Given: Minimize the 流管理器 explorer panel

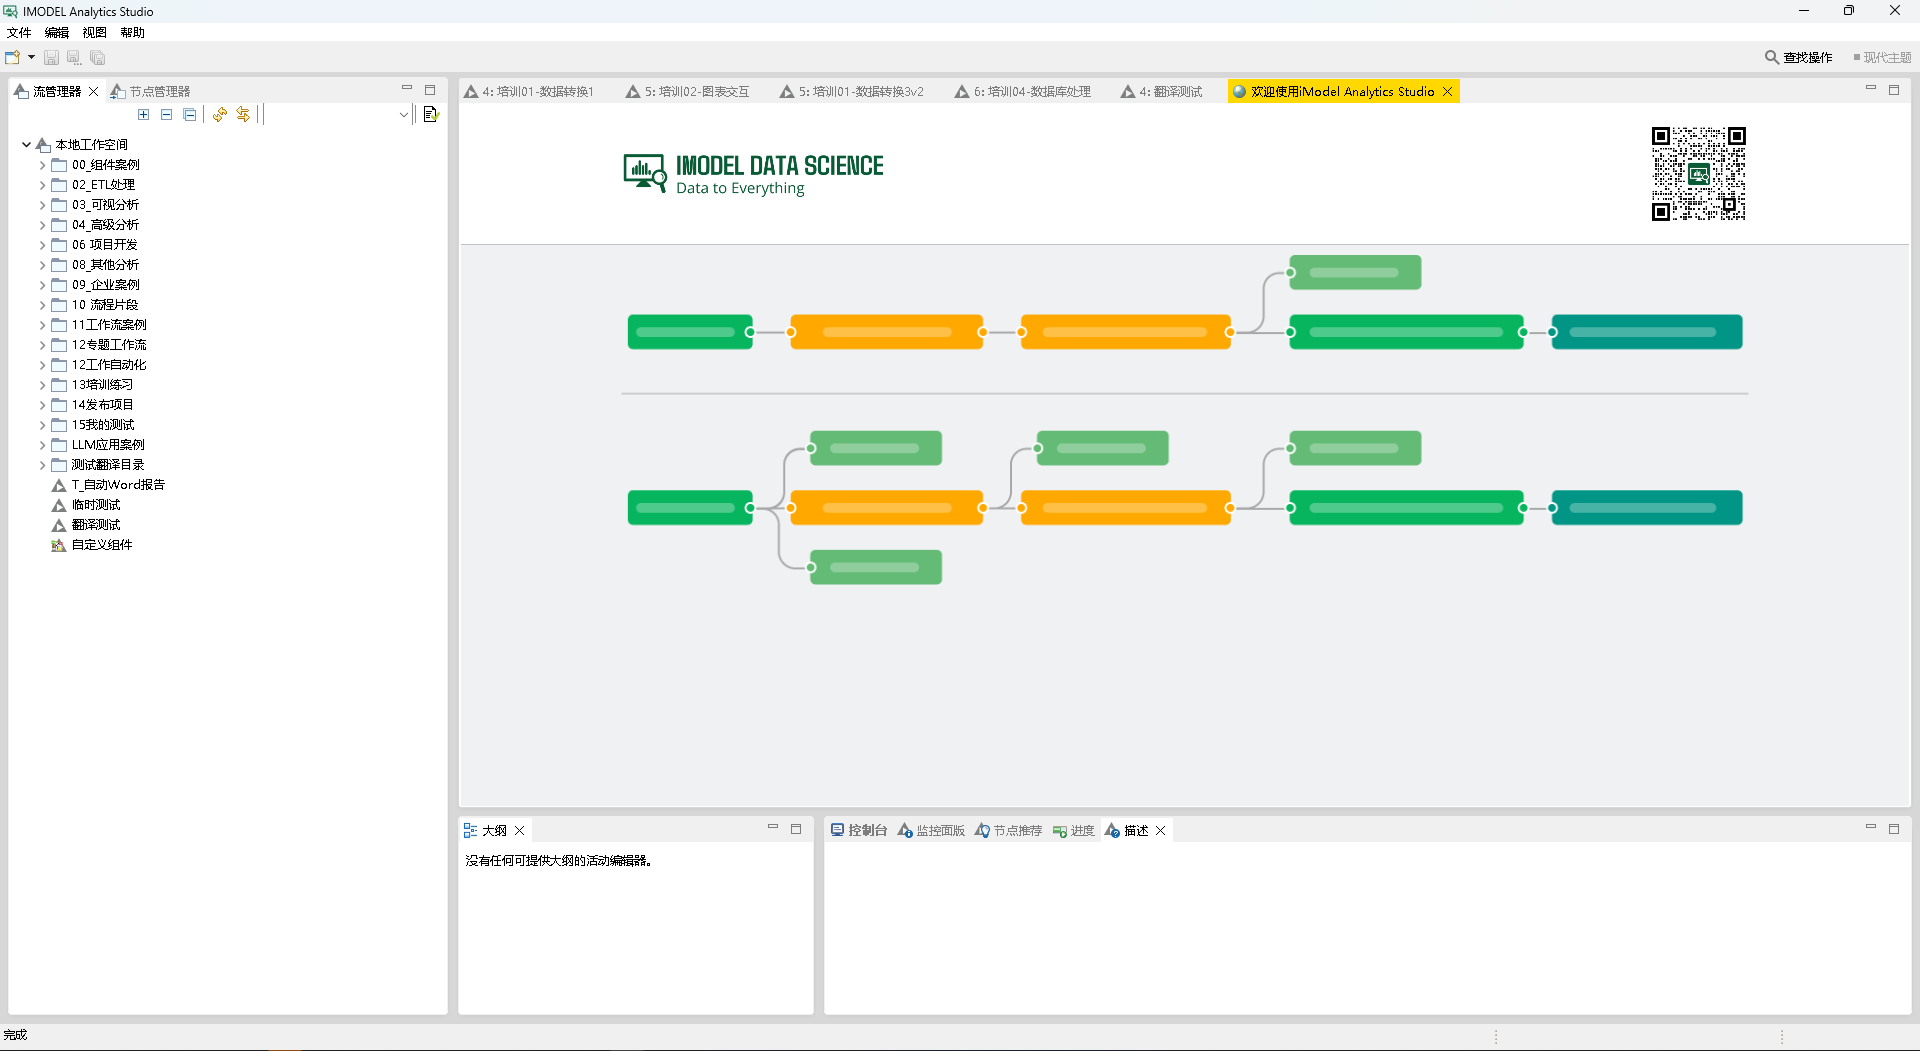Looking at the screenshot, I should click(x=407, y=89).
